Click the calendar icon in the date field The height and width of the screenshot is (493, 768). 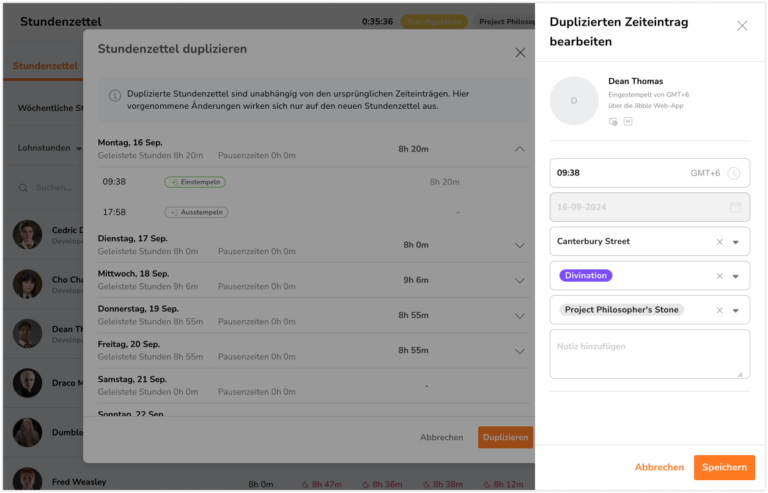tap(736, 207)
